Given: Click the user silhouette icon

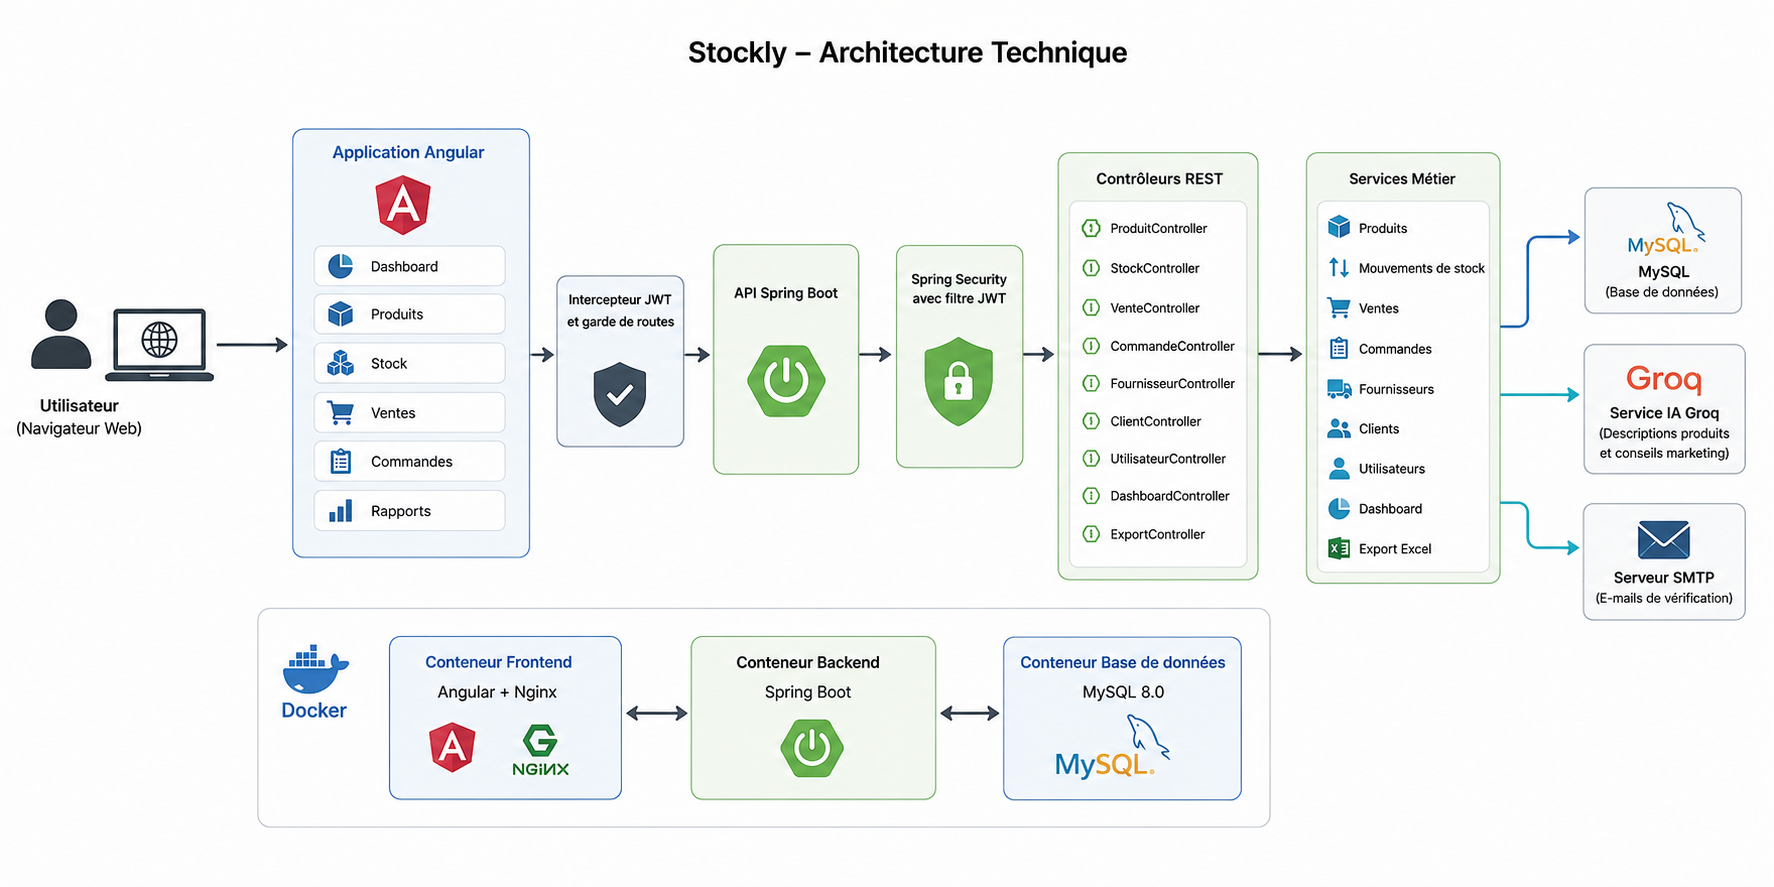Looking at the screenshot, I should point(61,334).
